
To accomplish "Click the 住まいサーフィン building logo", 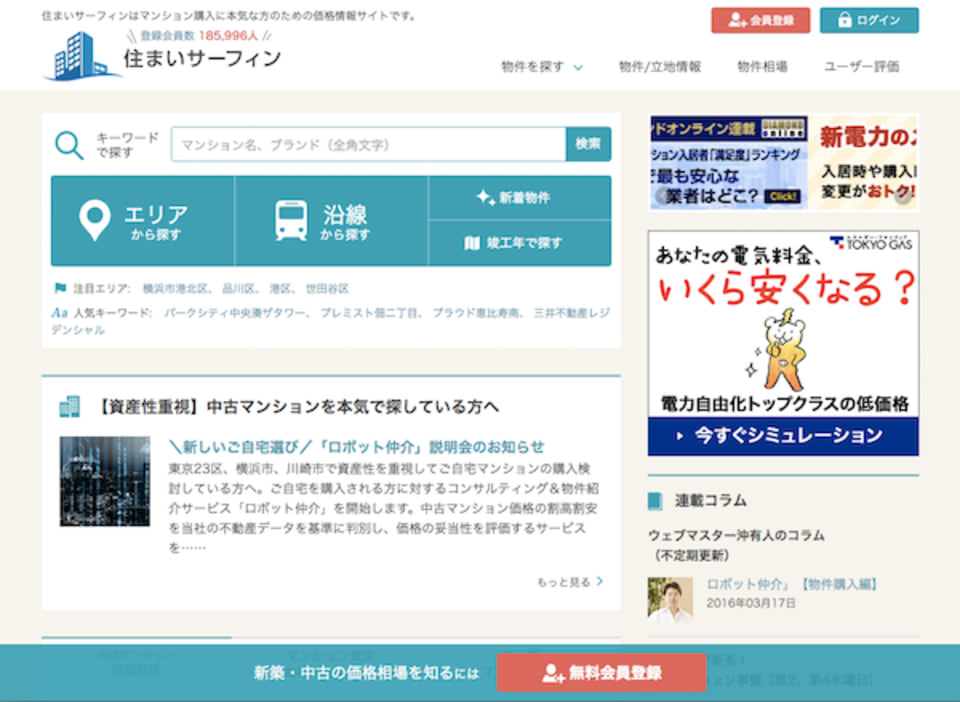I will (x=82, y=56).
